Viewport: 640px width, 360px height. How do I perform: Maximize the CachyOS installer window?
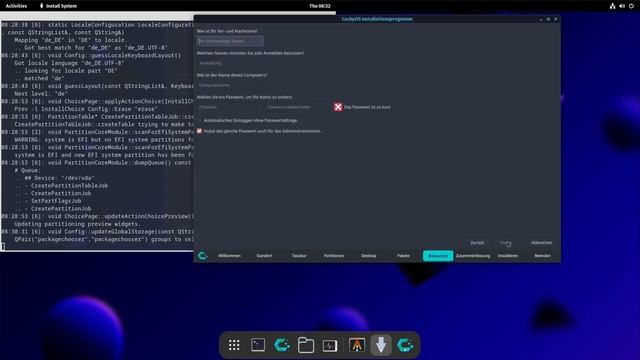tap(548, 19)
